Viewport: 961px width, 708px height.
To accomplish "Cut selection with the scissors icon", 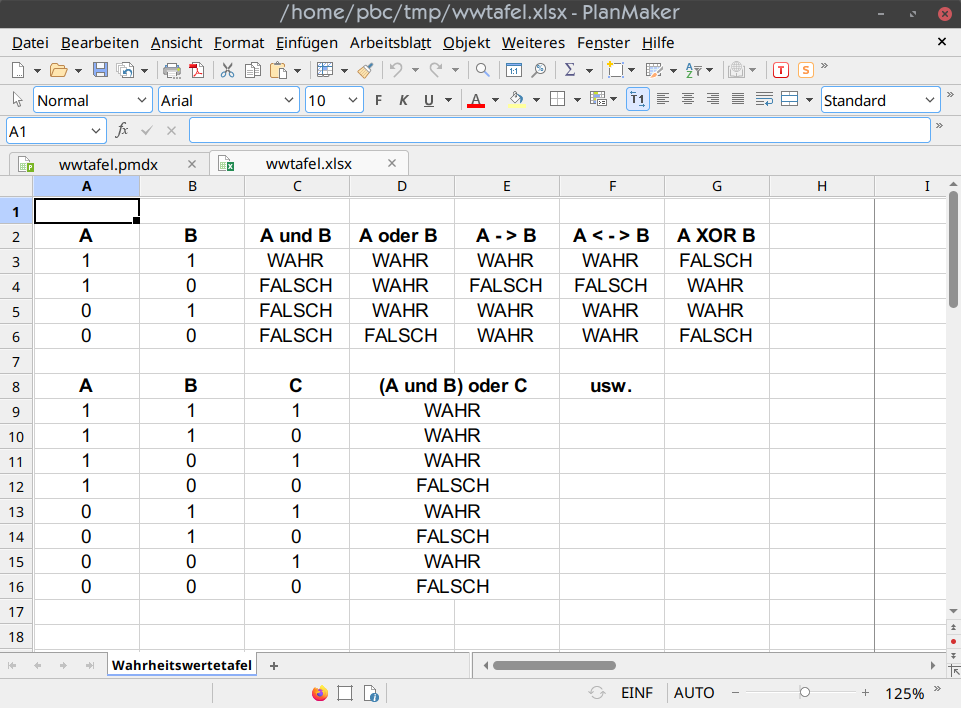I will click(227, 70).
